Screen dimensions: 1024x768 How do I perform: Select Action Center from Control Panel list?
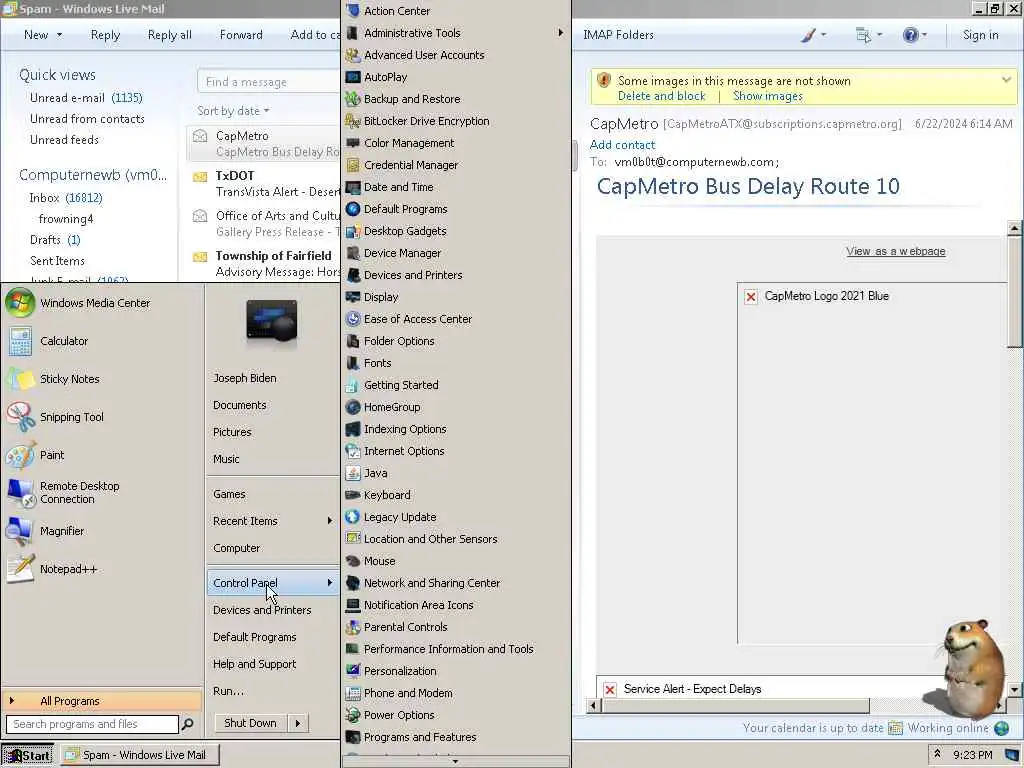396,11
